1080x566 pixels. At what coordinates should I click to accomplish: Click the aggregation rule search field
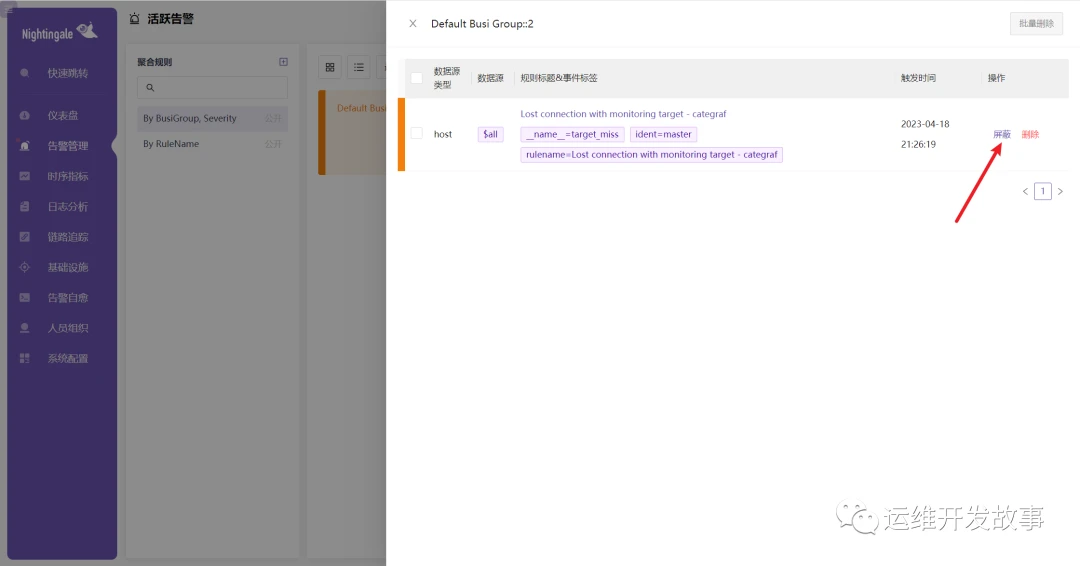(212, 87)
